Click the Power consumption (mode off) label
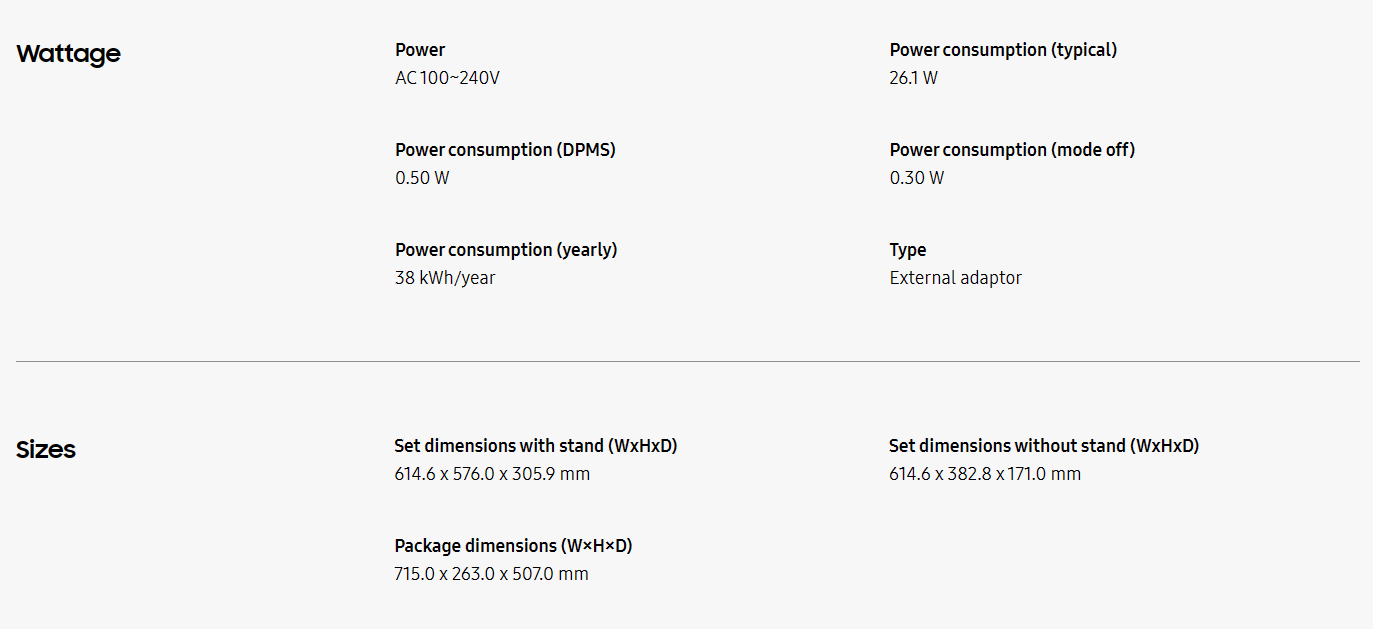Image resolution: width=1373 pixels, height=629 pixels. pyautogui.click(x=1012, y=150)
